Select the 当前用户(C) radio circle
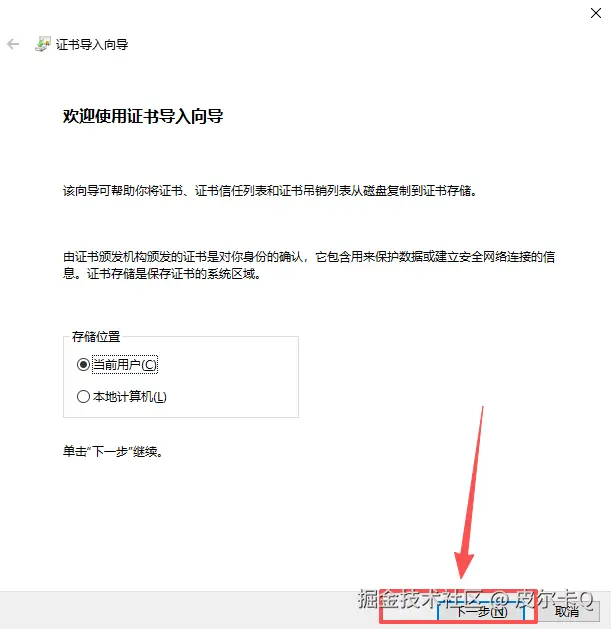This screenshot has height=629, width=612. pyautogui.click(x=83, y=365)
